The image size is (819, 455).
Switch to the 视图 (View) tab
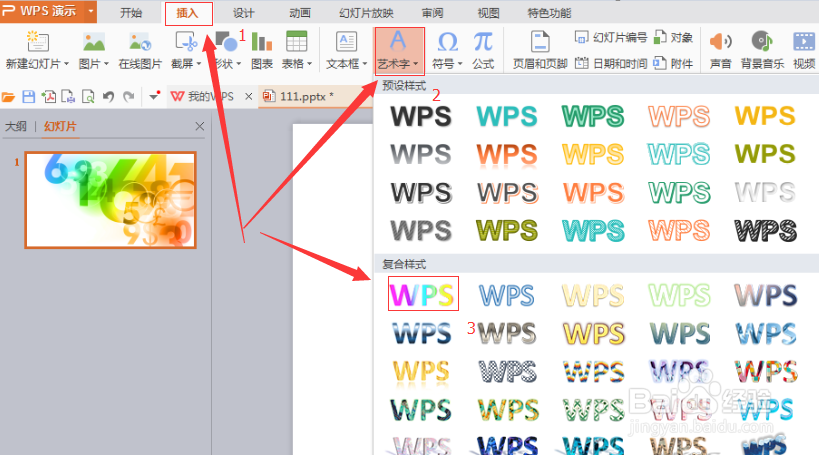click(x=489, y=13)
